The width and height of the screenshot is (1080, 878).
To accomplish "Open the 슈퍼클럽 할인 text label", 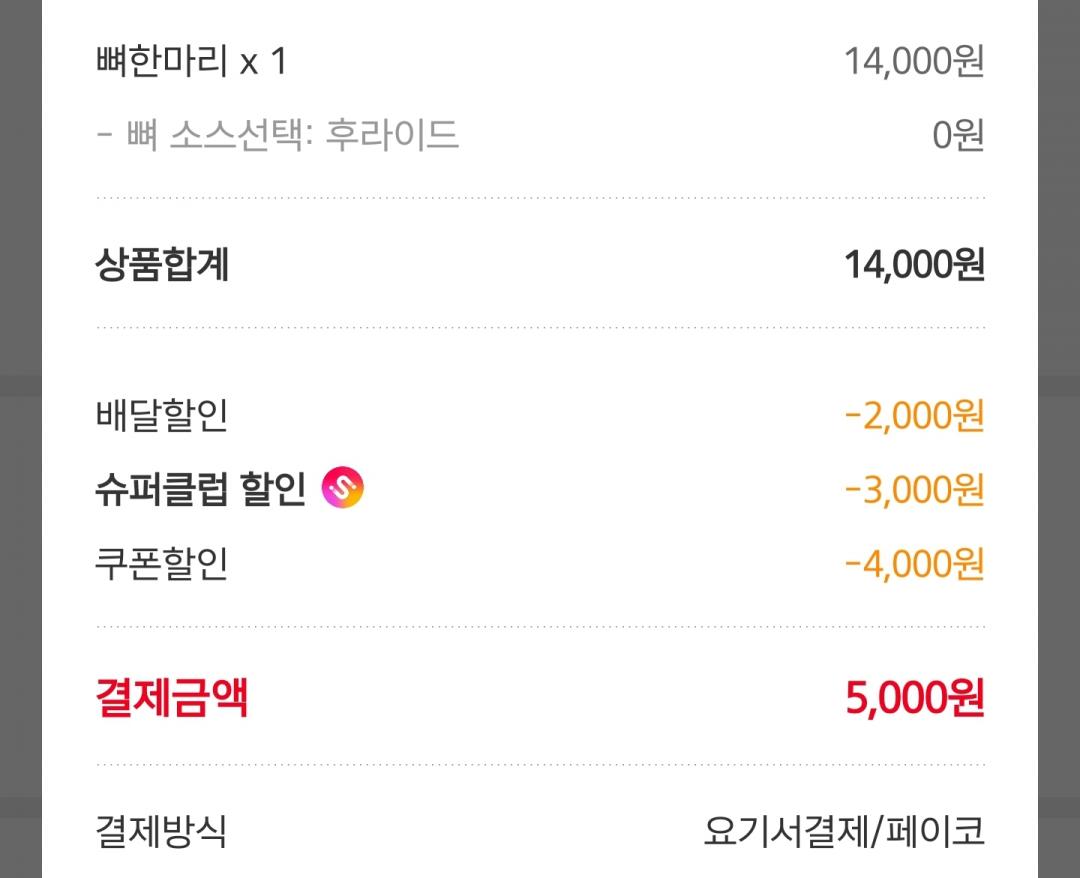I will (200, 490).
